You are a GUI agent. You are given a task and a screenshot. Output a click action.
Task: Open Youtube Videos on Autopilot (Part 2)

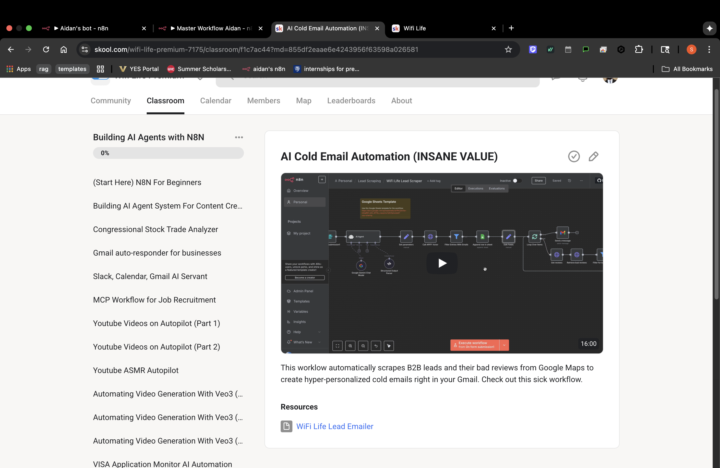click(157, 347)
